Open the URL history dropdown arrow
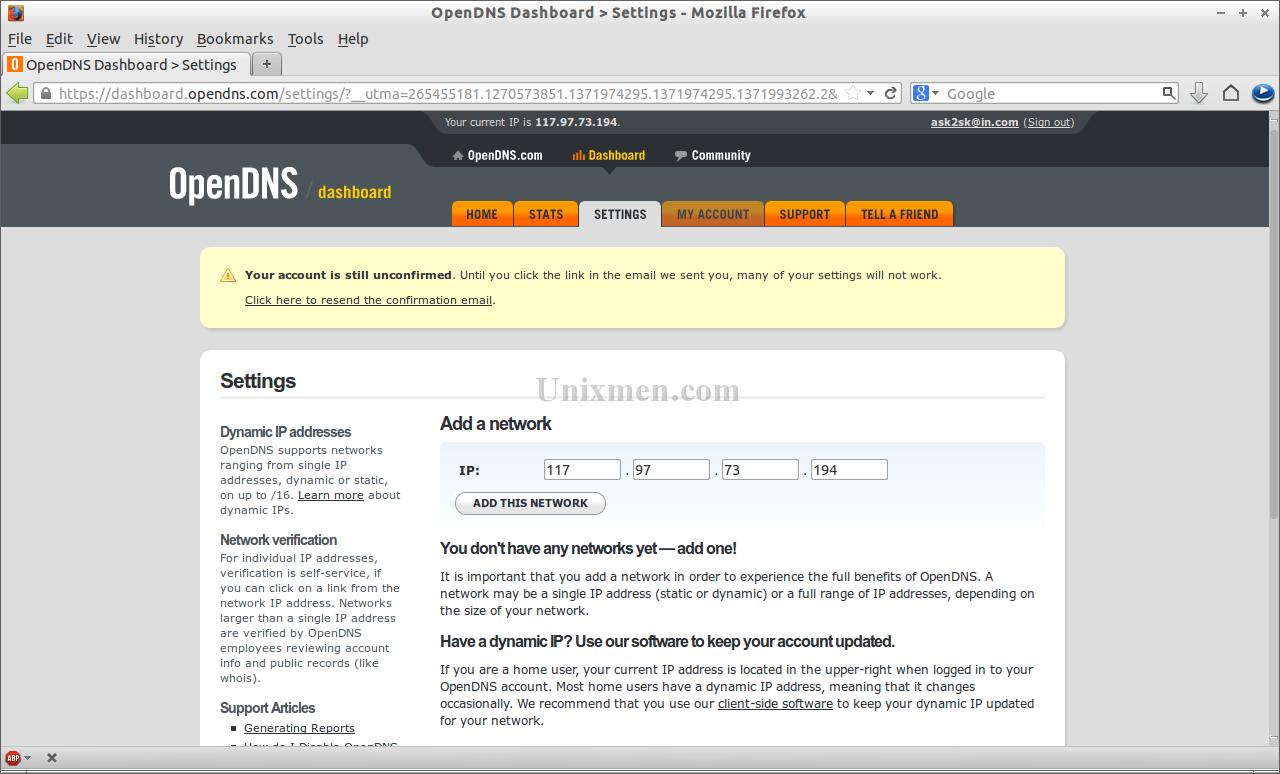1280x774 pixels. point(871,93)
